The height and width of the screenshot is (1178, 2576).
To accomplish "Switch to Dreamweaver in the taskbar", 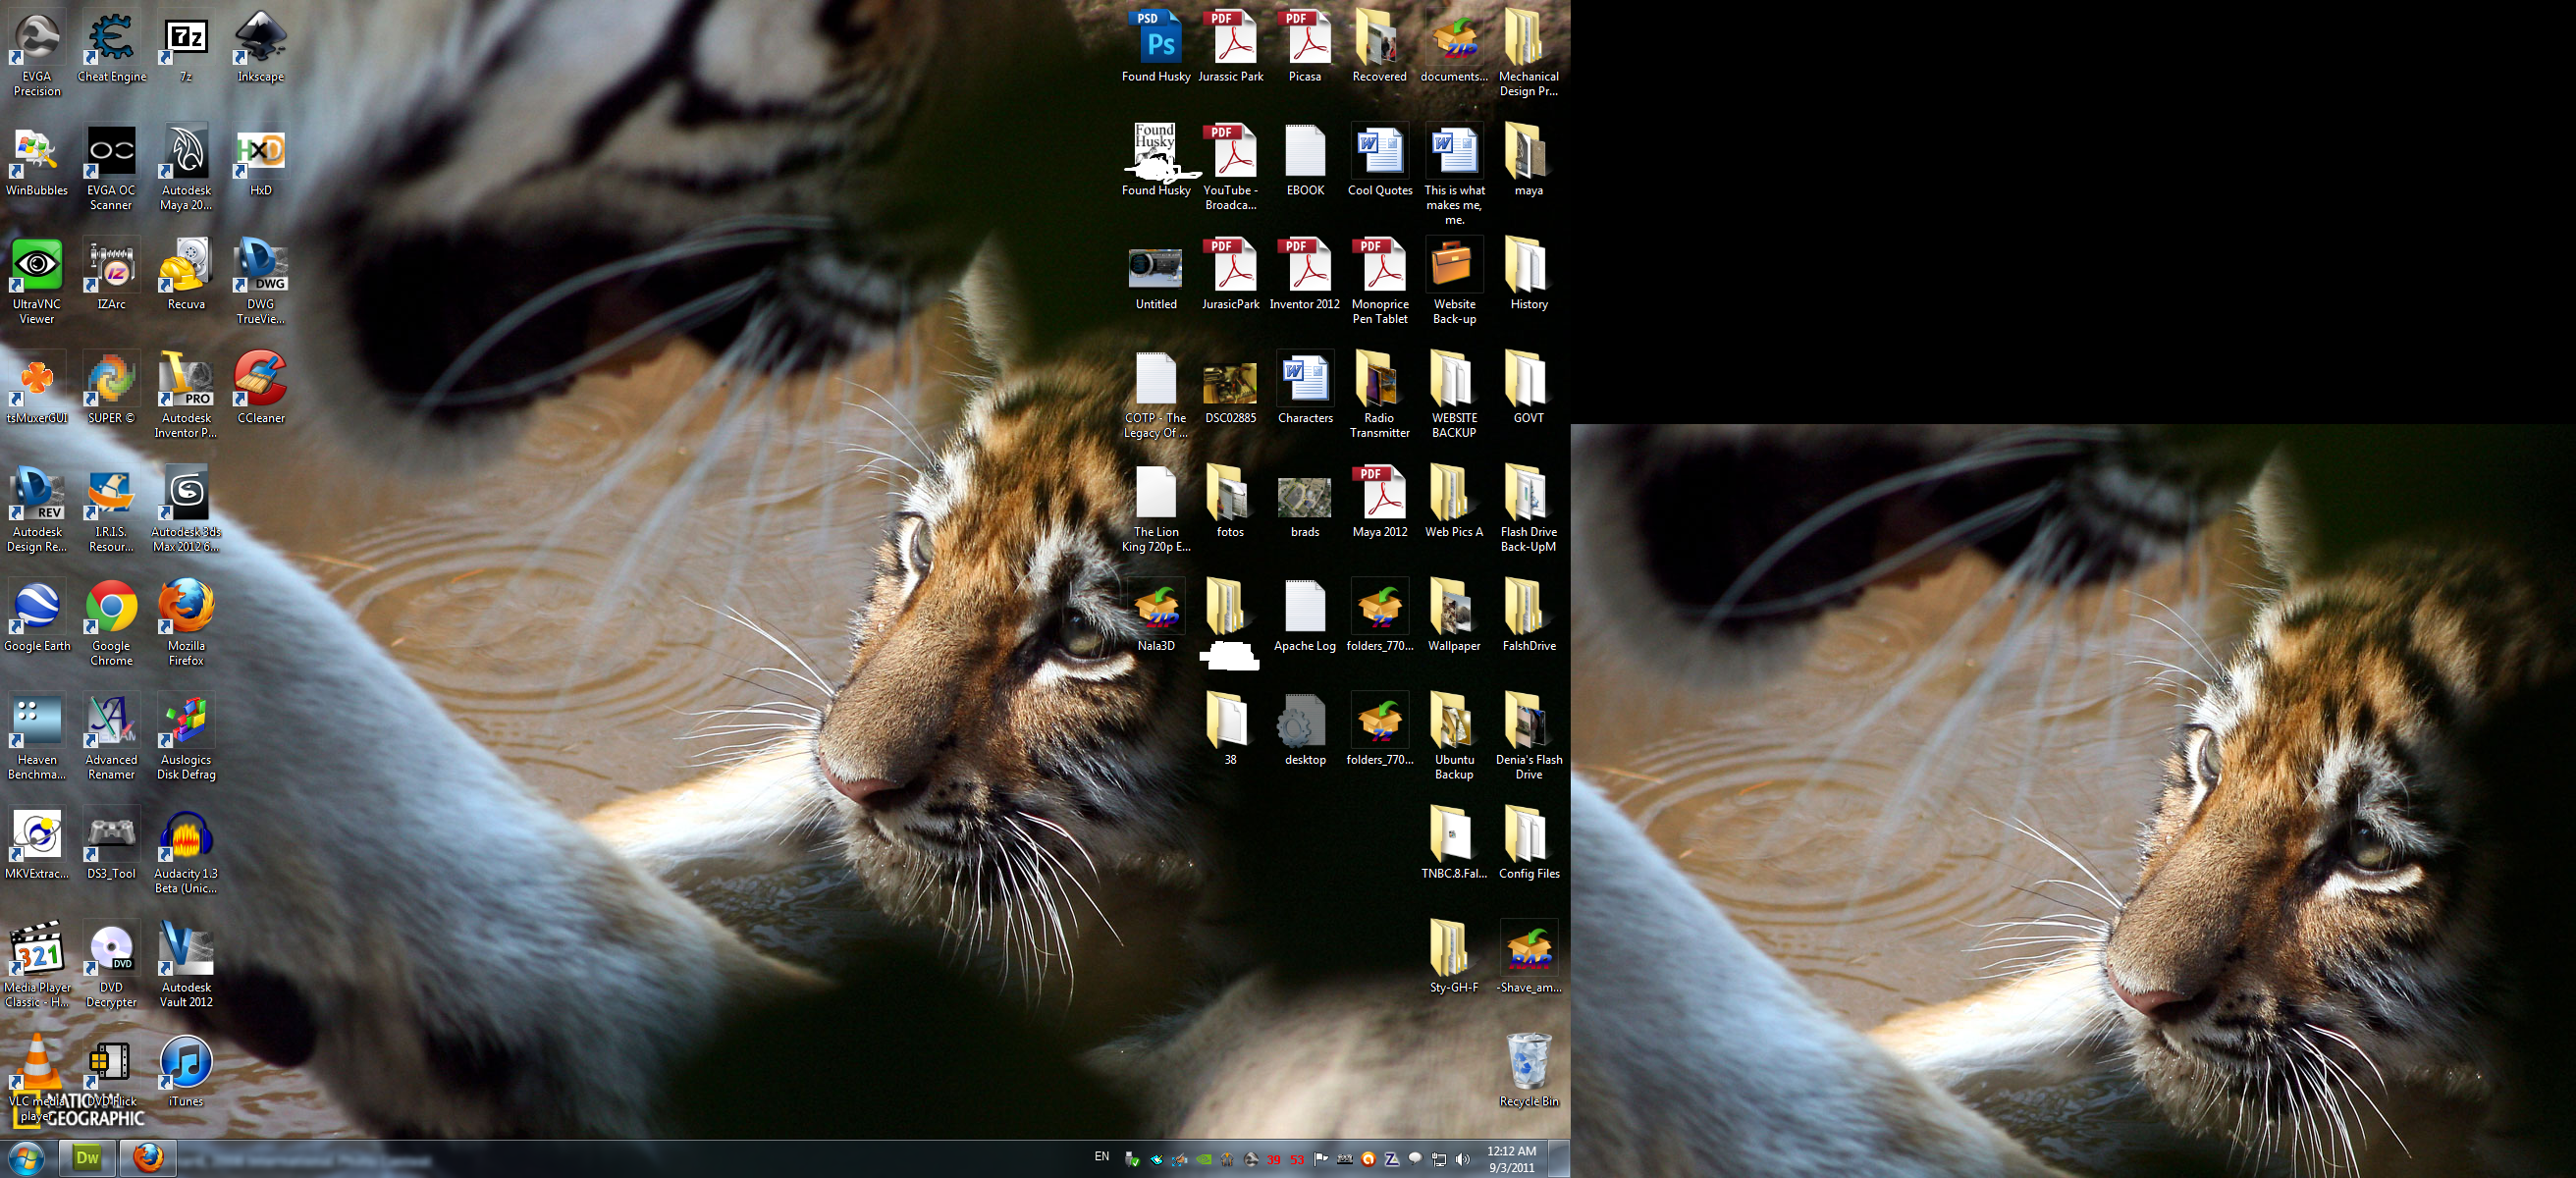I will tap(88, 1159).
